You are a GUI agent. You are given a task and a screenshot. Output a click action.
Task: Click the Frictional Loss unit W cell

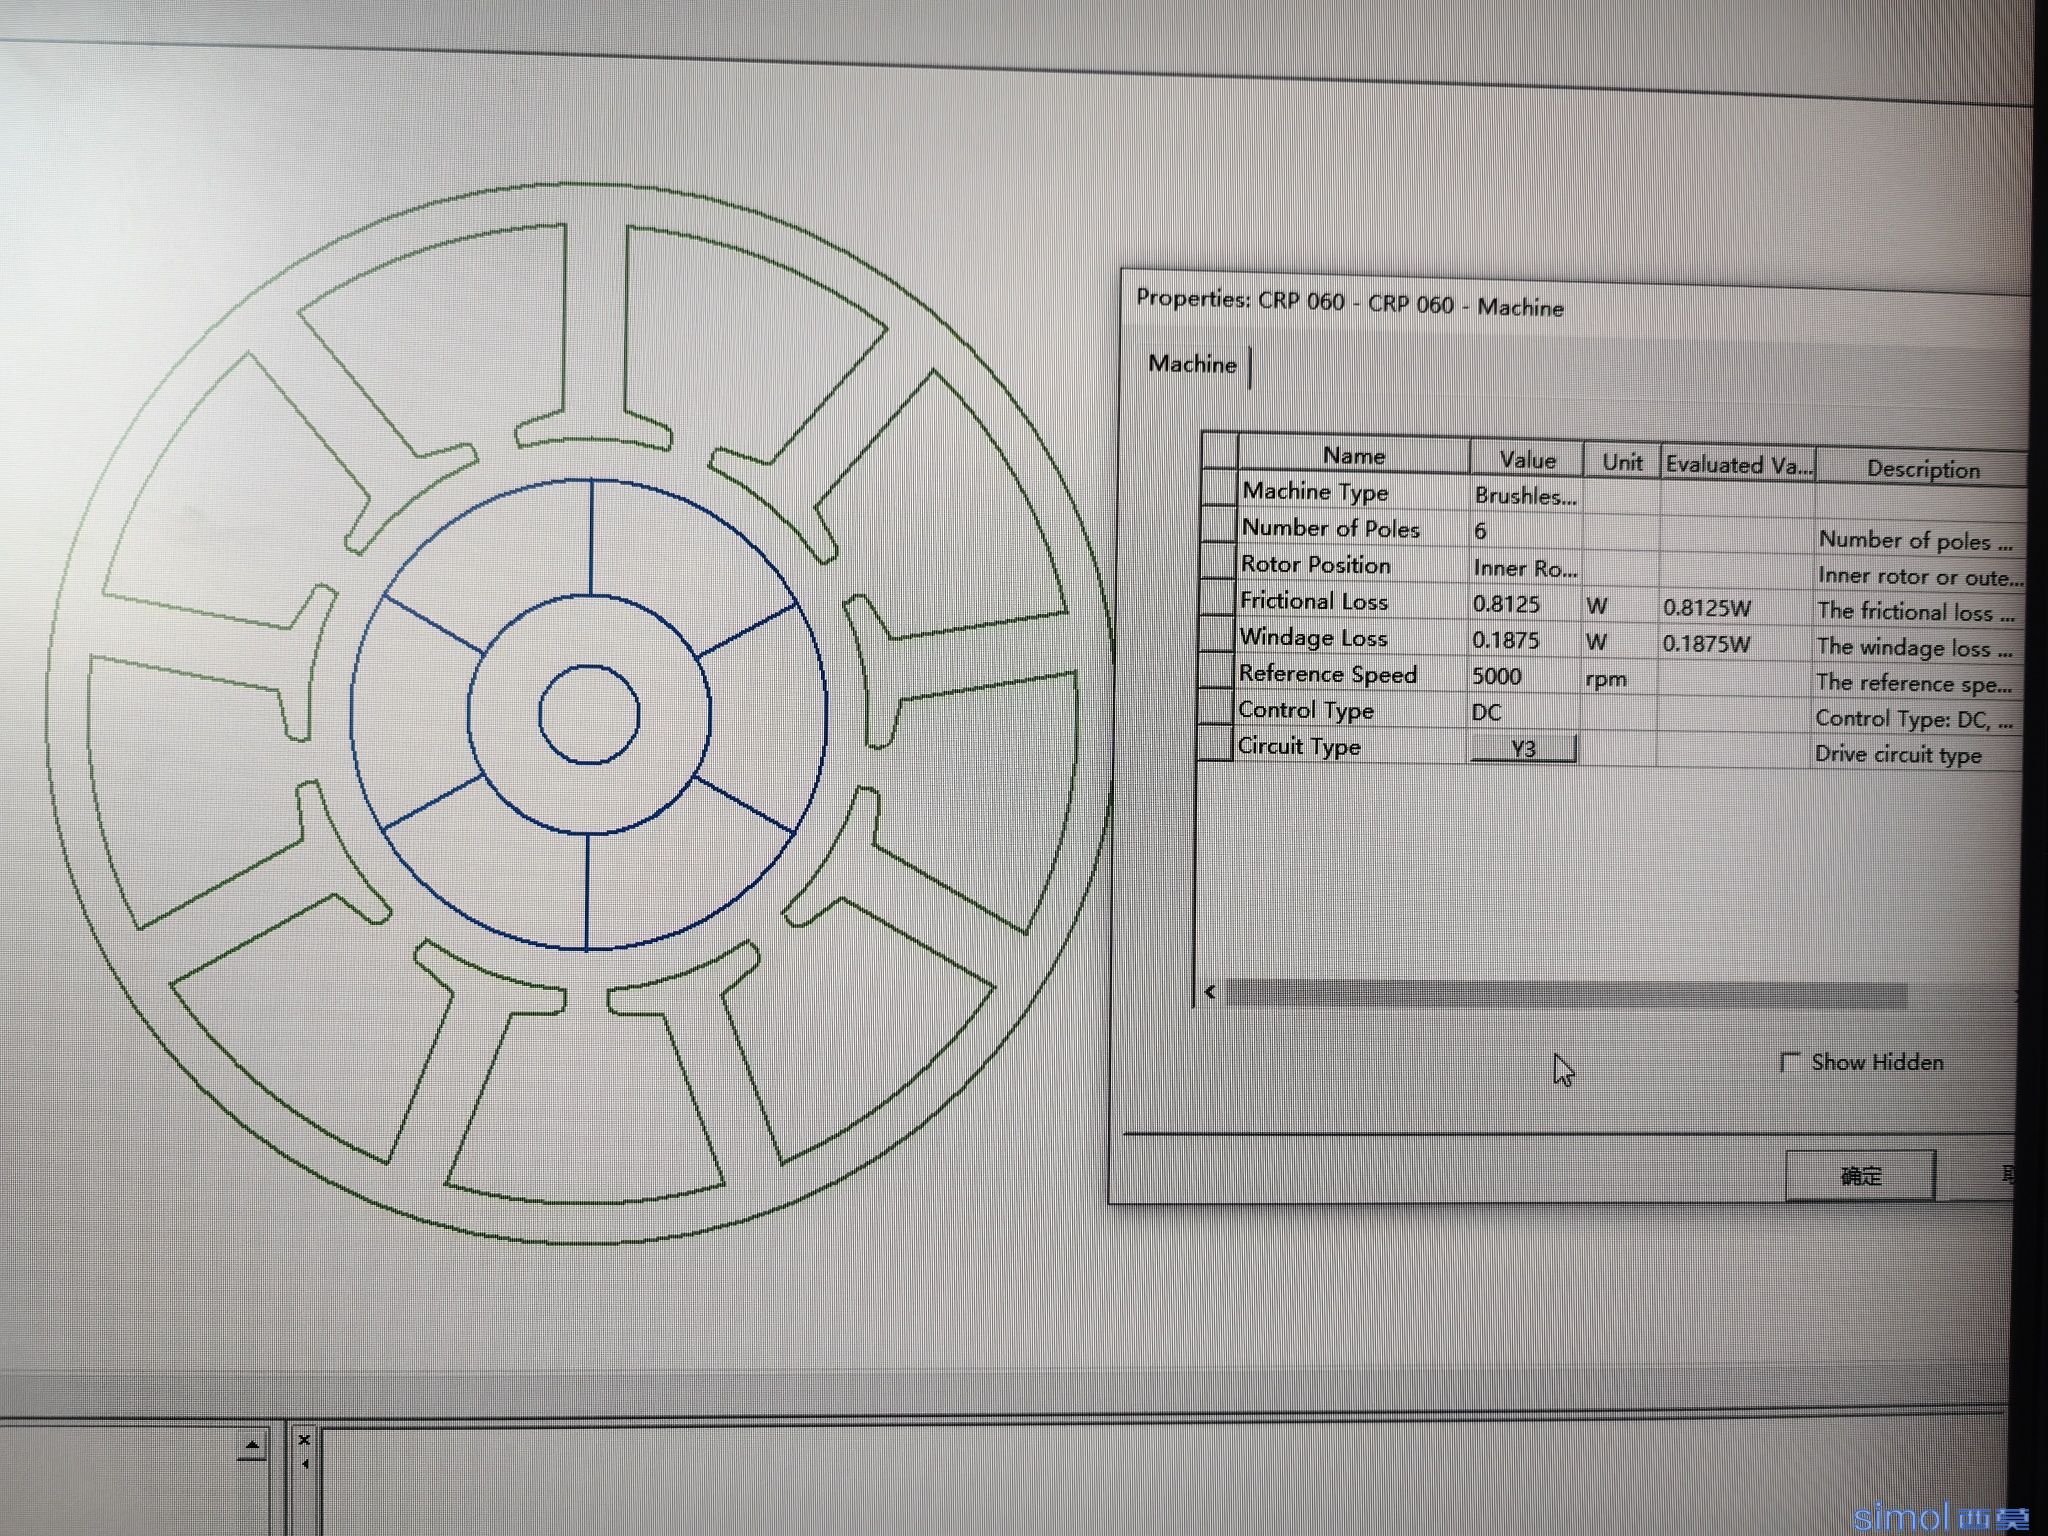1620,606
